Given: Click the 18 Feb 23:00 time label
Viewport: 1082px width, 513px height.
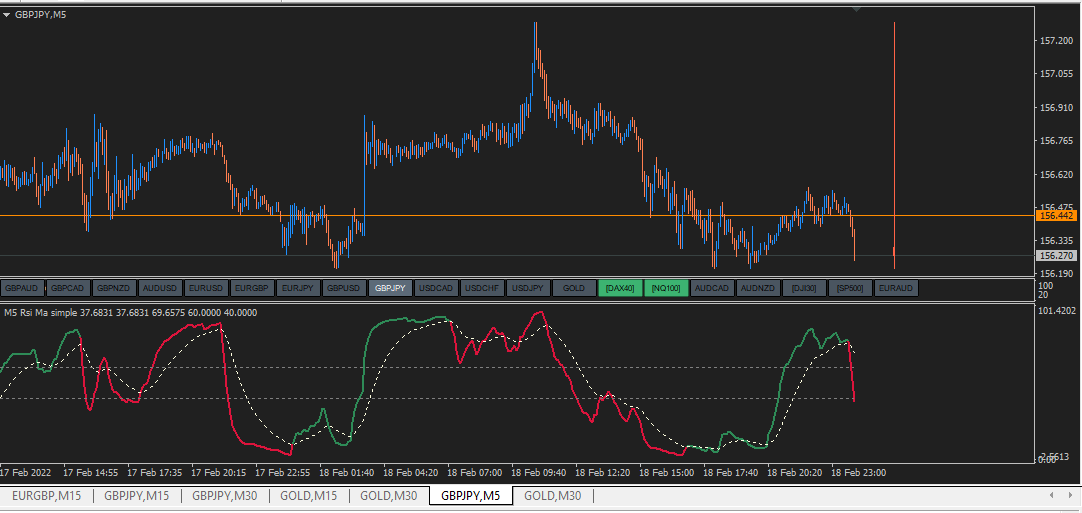Looking at the screenshot, I should pos(858,473).
